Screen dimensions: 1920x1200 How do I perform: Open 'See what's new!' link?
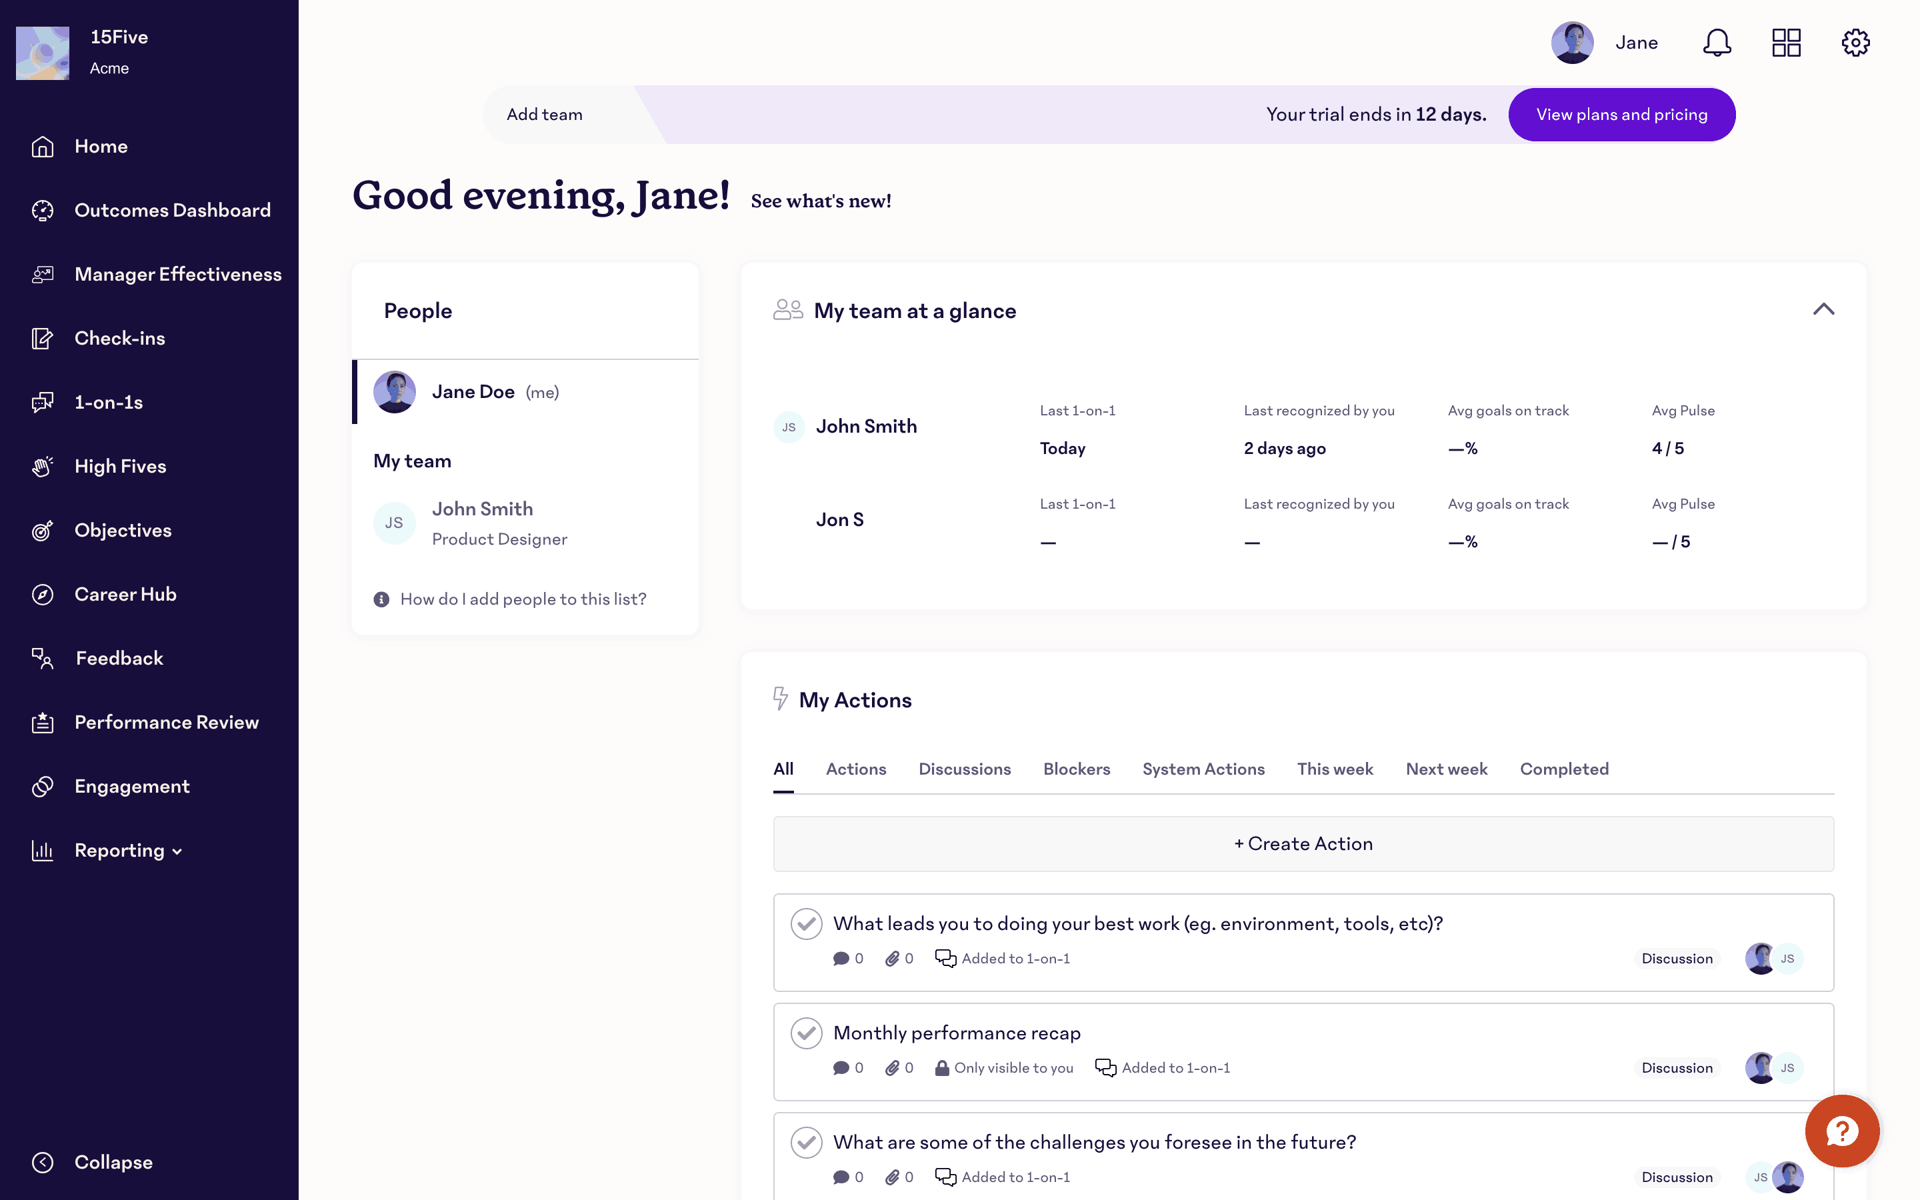click(x=821, y=201)
